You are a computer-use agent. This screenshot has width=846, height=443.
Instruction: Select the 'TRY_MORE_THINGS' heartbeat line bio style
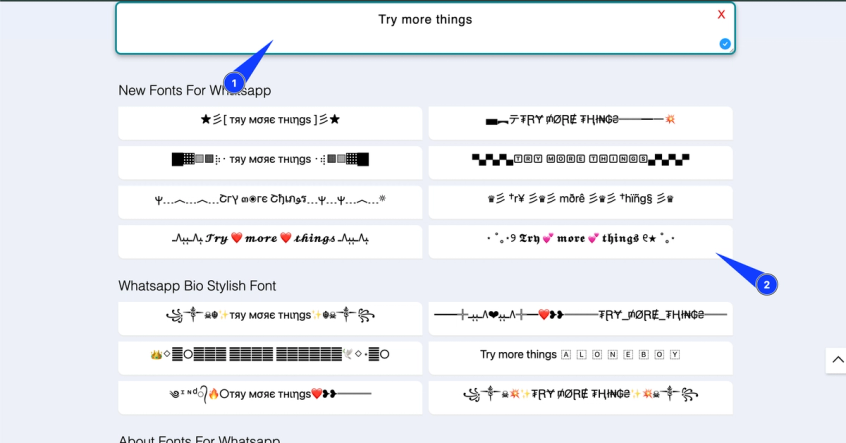(581, 318)
